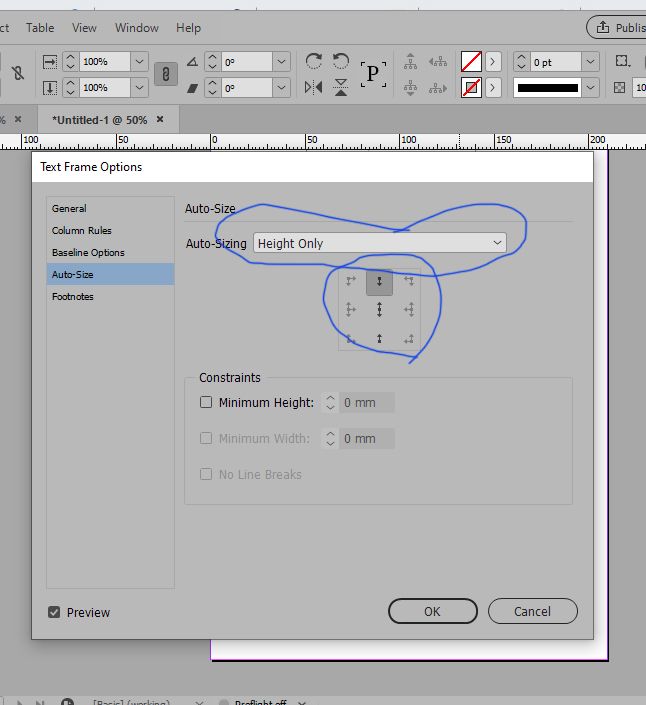Click the Scale Y Percentage icon
Viewport: 646px width, 705px height.
50,88
